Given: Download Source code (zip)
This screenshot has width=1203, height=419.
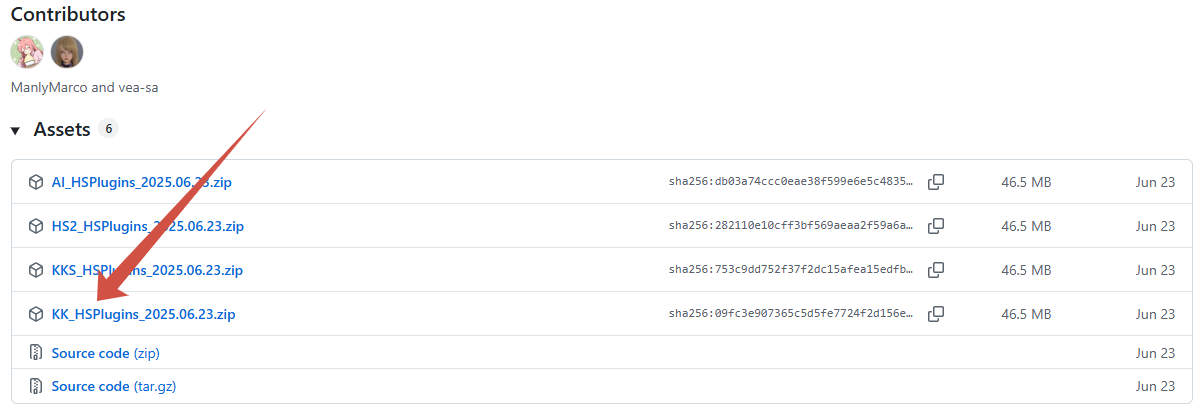Looking at the screenshot, I should (x=106, y=353).
